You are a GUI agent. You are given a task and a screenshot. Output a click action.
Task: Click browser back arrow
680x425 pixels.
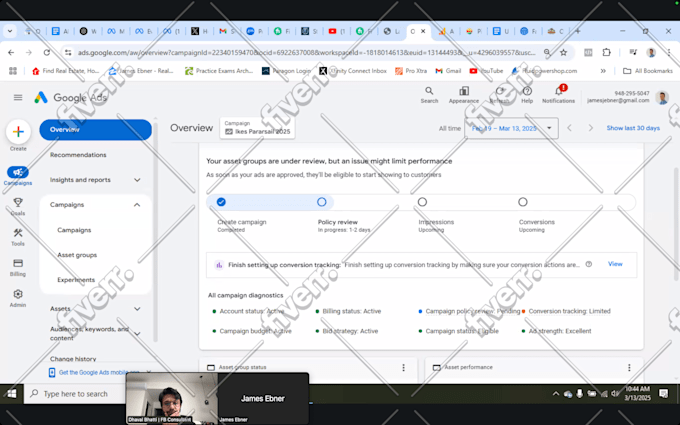[x=11, y=52]
